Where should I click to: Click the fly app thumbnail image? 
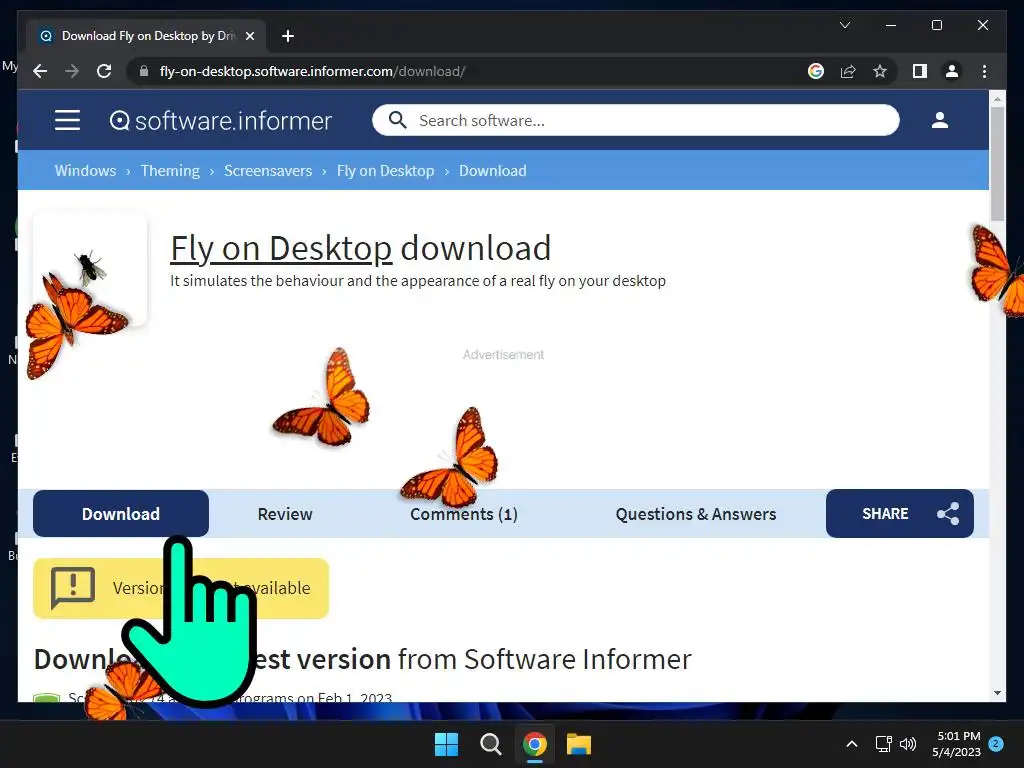pos(90,268)
